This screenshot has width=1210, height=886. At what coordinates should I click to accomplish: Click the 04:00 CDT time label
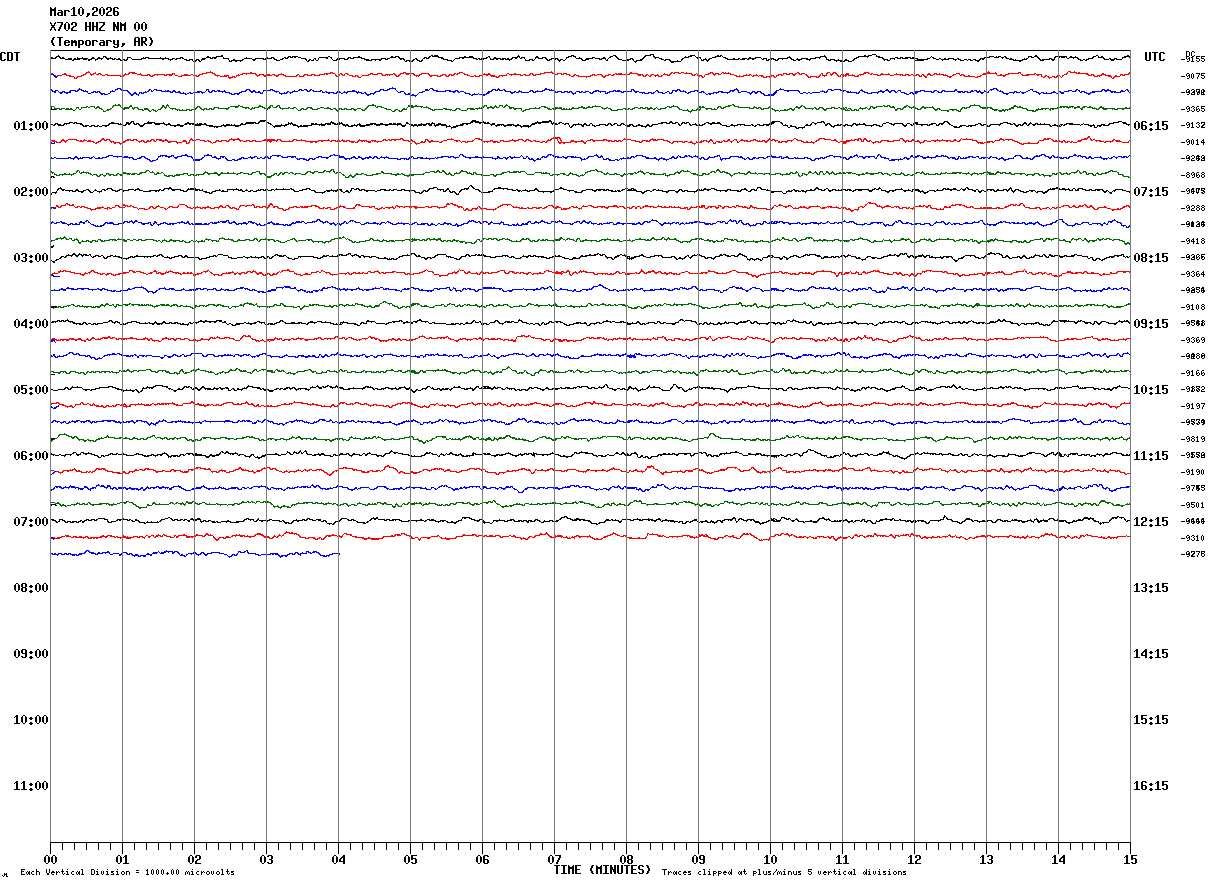tap(31, 324)
